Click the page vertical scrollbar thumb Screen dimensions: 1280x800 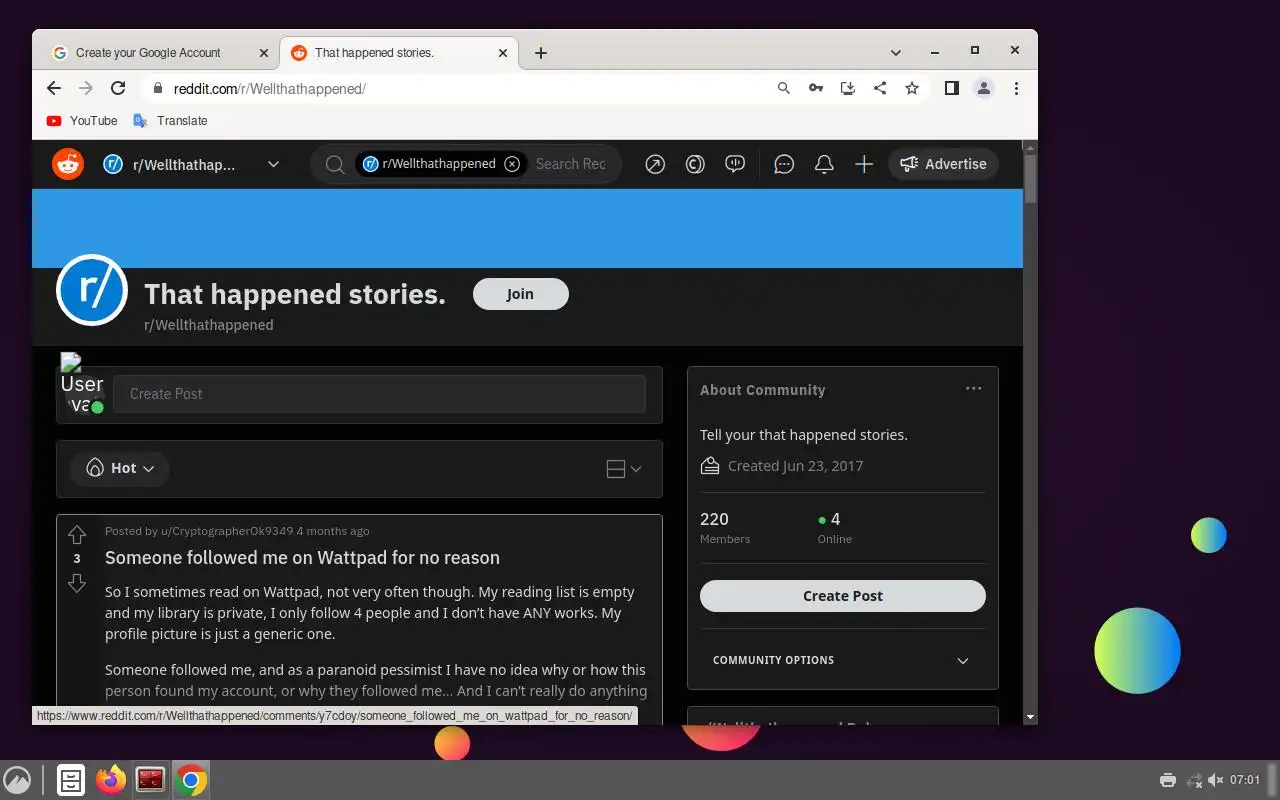click(1030, 178)
